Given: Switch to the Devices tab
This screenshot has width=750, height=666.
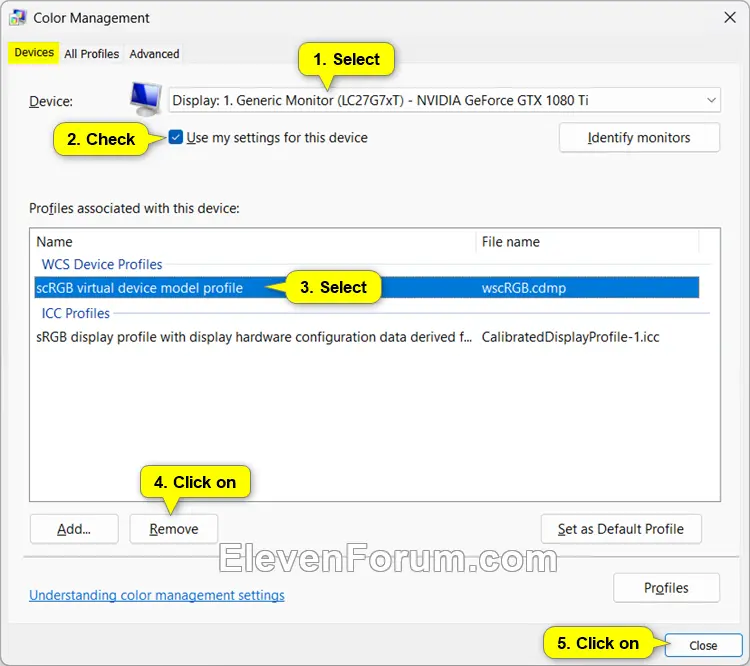Looking at the screenshot, I should [x=33, y=53].
